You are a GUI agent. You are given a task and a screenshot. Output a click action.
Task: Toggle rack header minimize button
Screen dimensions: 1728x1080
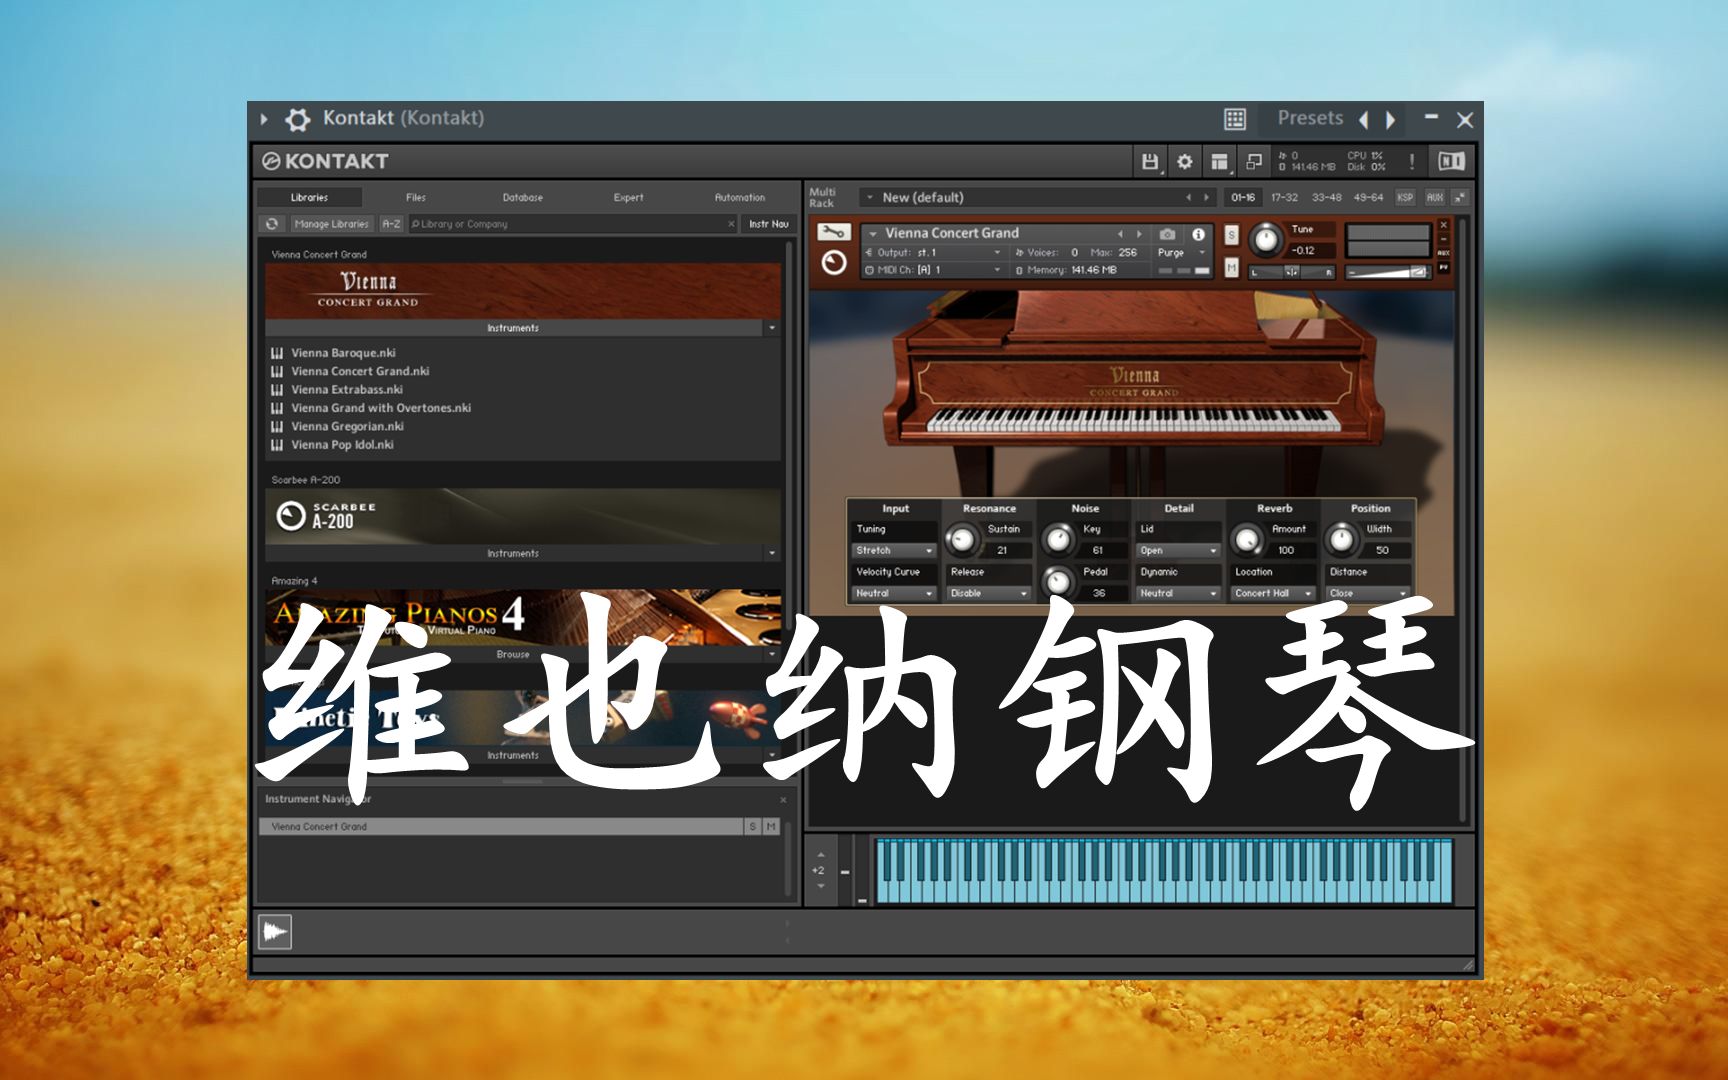click(x=1459, y=198)
